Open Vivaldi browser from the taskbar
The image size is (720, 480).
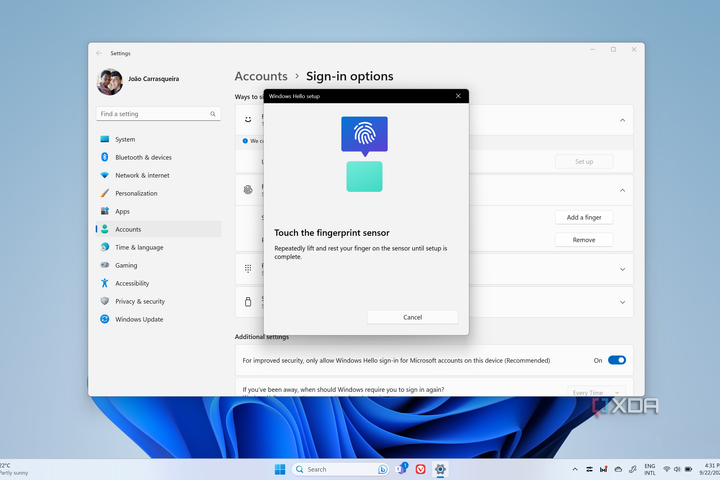coord(420,469)
